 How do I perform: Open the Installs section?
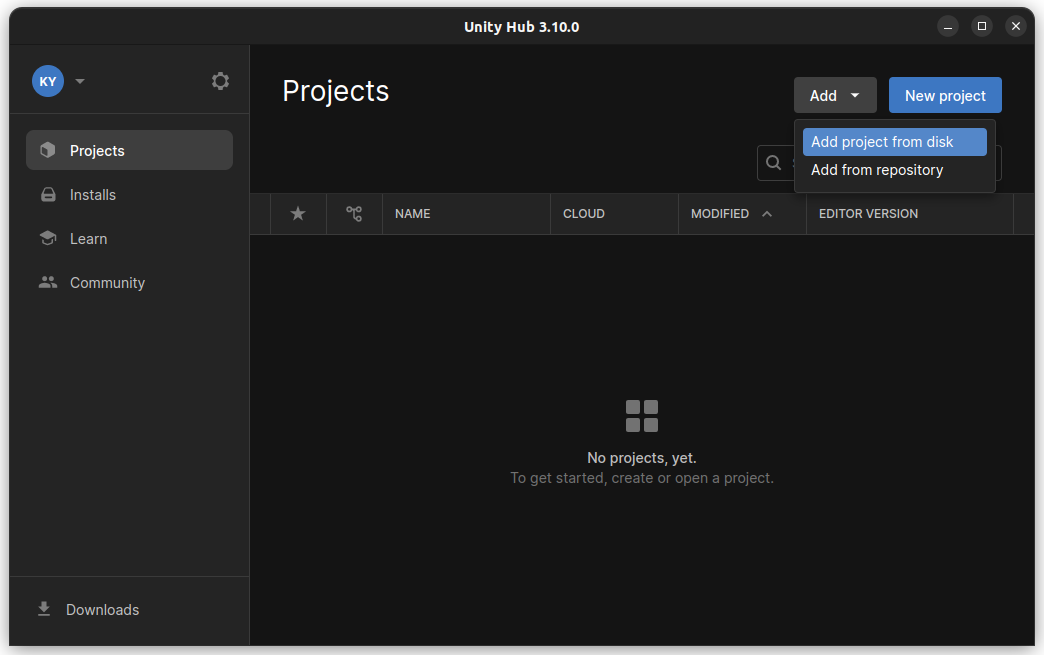[129, 194]
